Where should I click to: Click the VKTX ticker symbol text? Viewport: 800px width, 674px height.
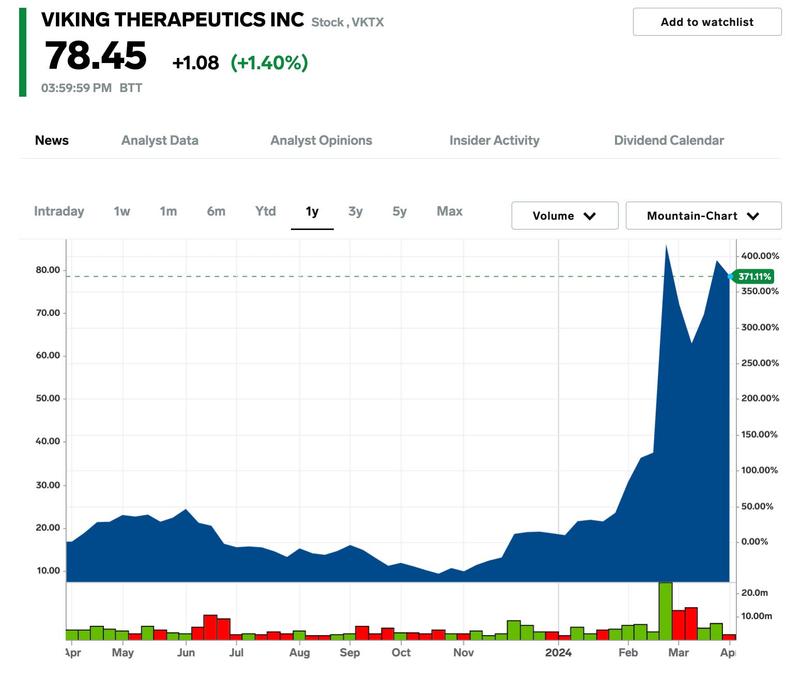(x=367, y=22)
